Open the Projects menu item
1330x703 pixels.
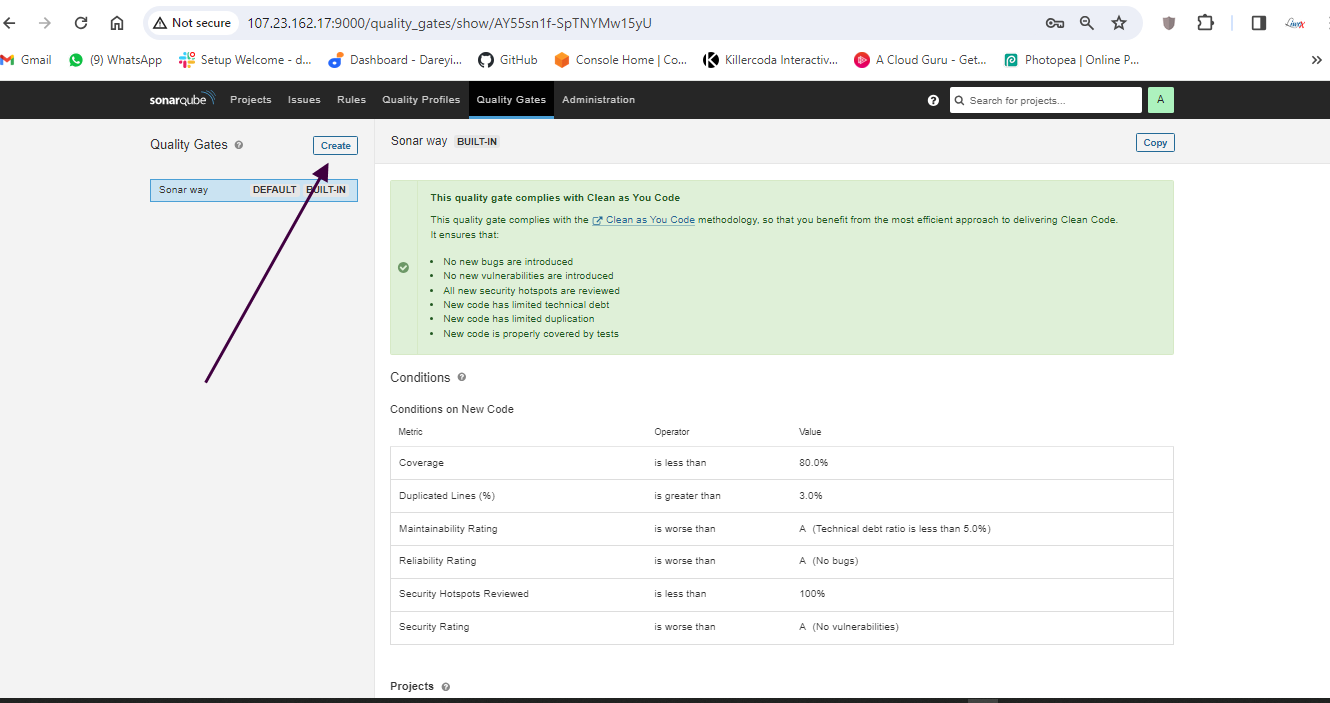click(x=250, y=100)
